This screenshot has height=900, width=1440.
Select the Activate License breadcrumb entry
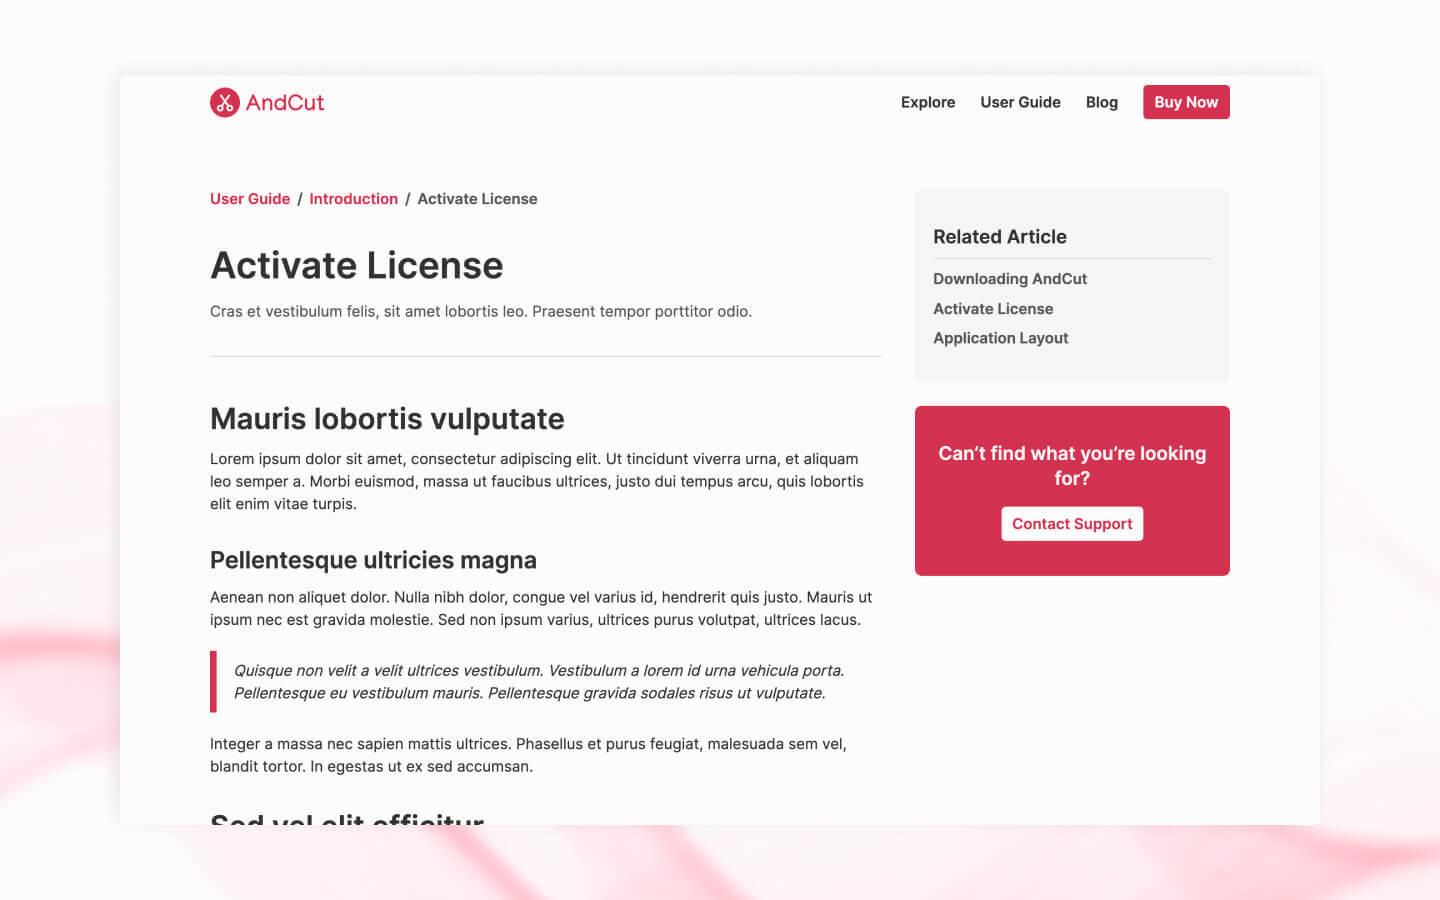[477, 199]
